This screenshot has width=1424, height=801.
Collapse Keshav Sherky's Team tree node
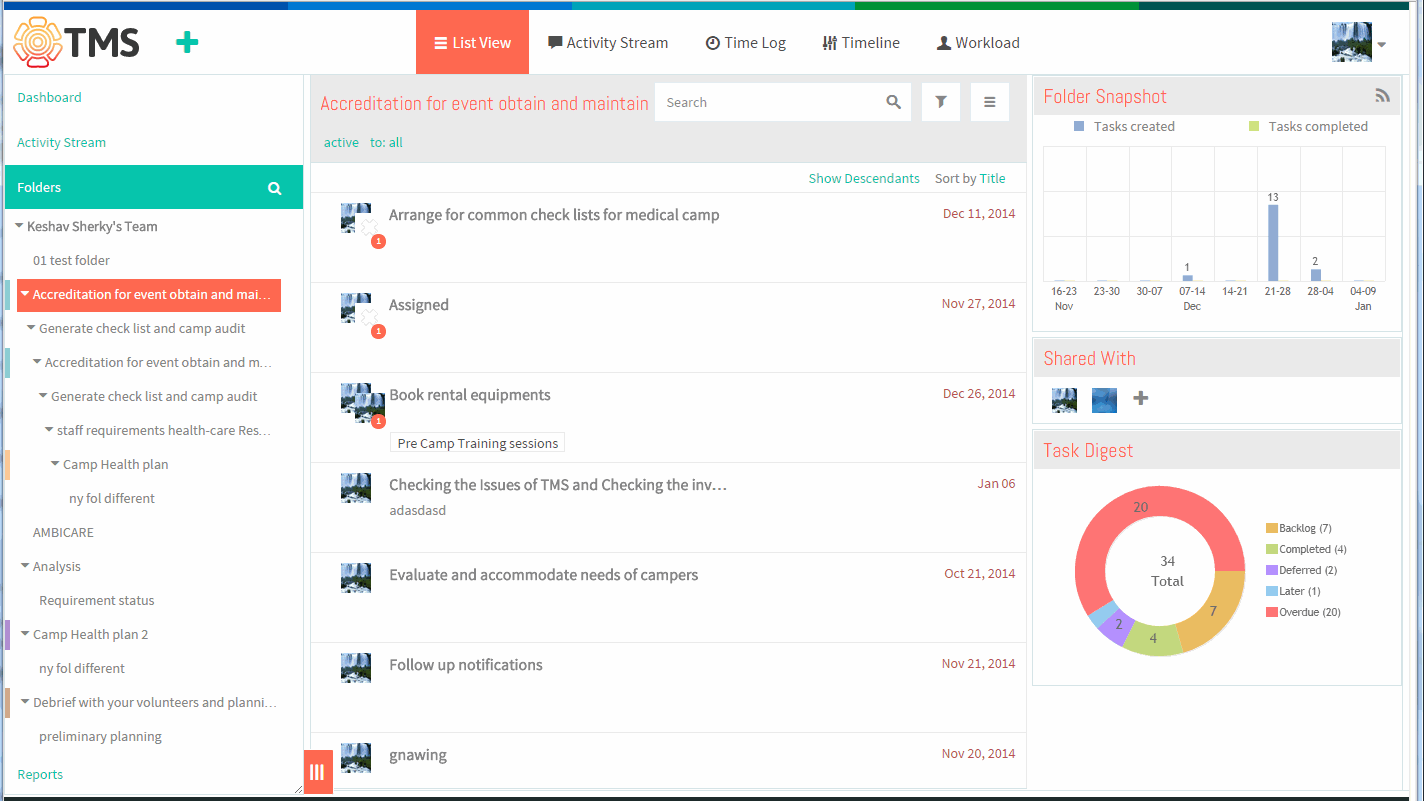(x=19, y=226)
